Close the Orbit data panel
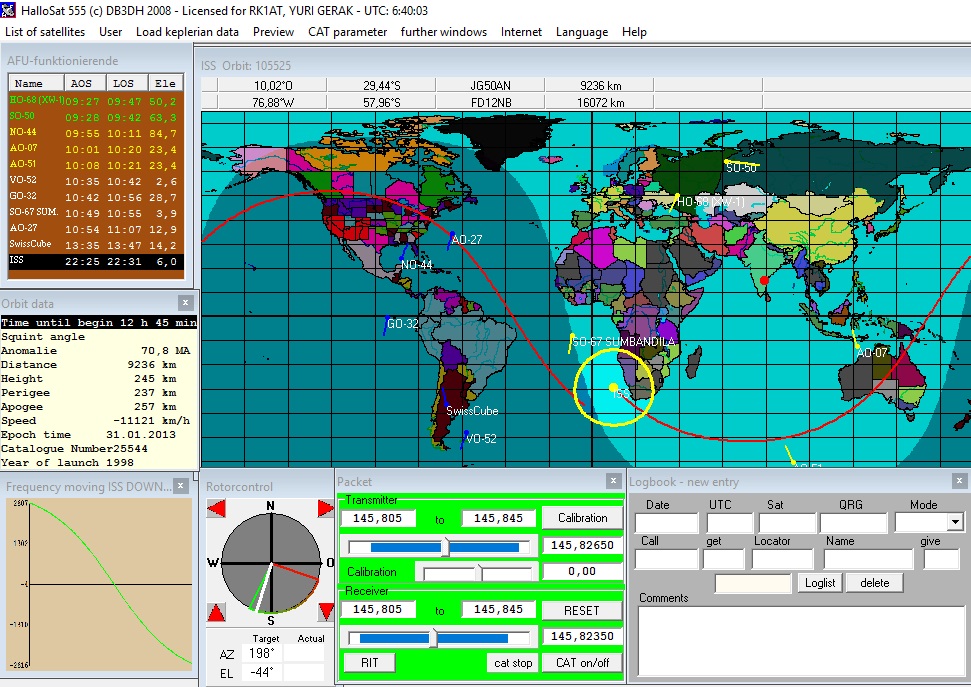This screenshot has height=687, width=971. click(185, 303)
